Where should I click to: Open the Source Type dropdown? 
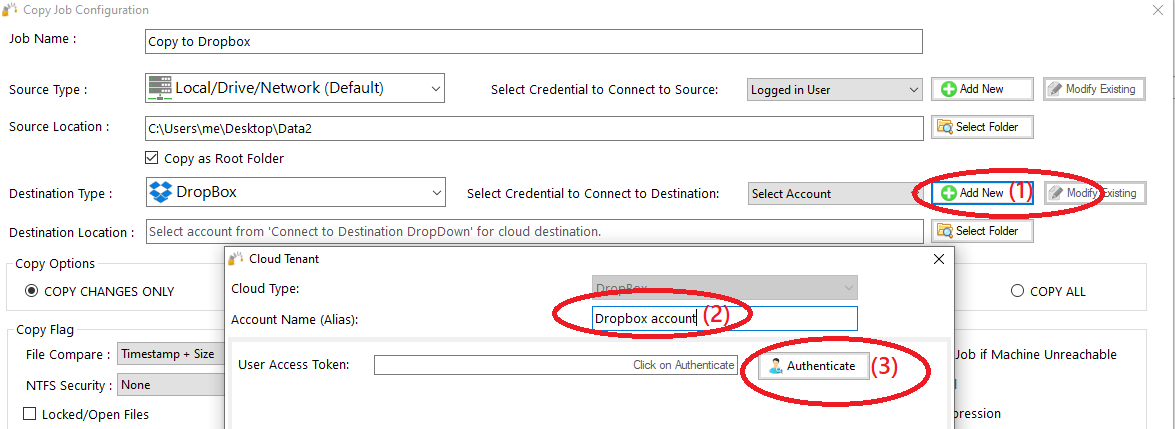[294, 88]
